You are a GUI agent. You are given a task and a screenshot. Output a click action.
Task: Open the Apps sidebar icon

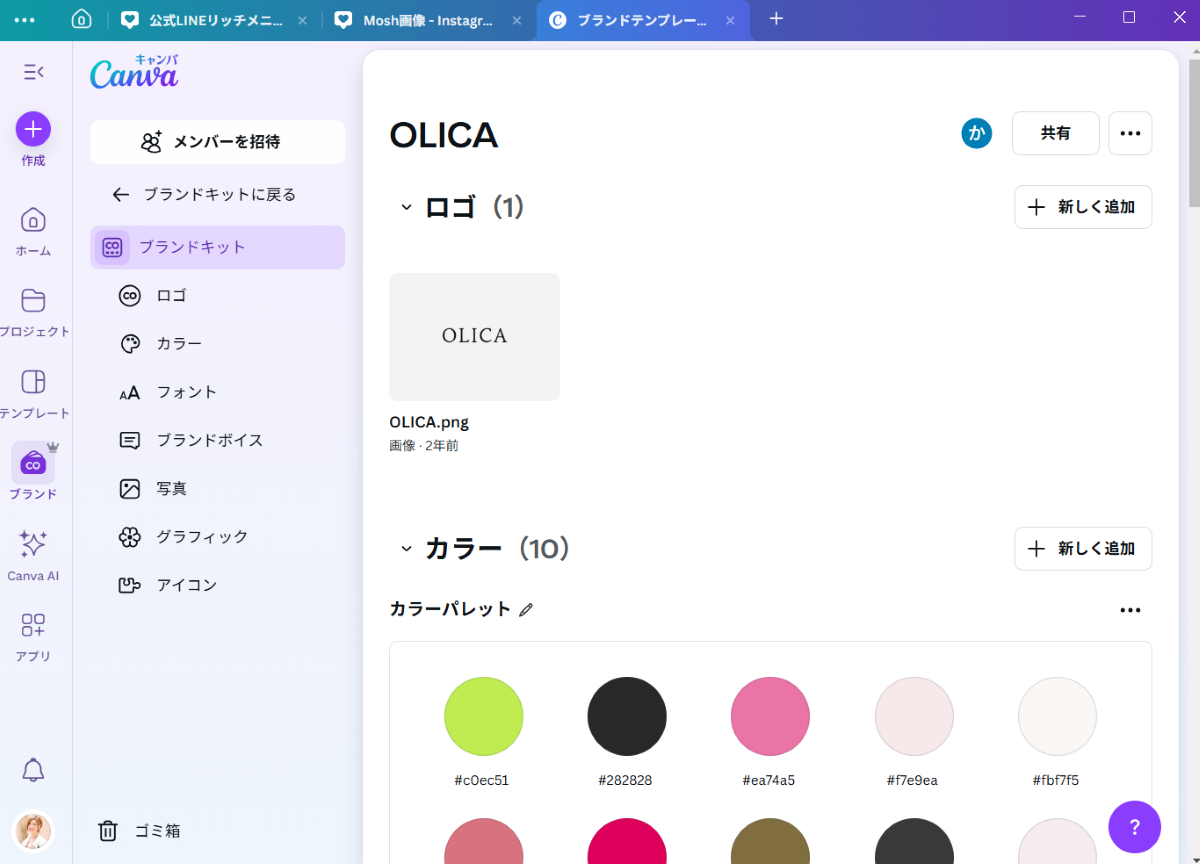click(x=33, y=627)
